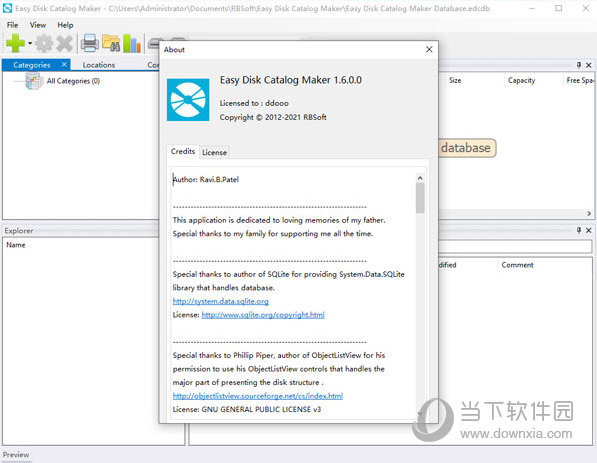Screen dimensions: 597x463
Task: Click the Capacity column header
Action: coord(521,80)
